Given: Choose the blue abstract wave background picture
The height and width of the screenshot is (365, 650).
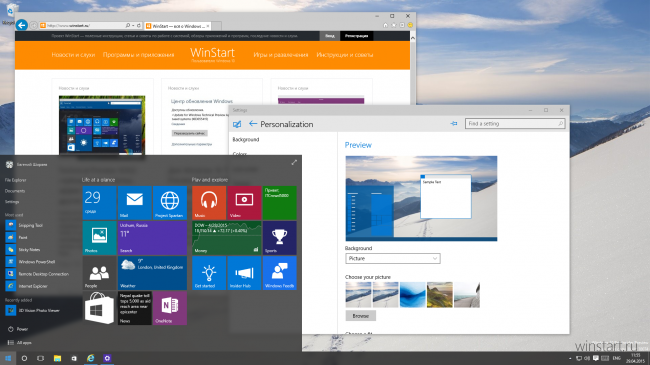Looking at the screenshot, I should pos(412,294).
